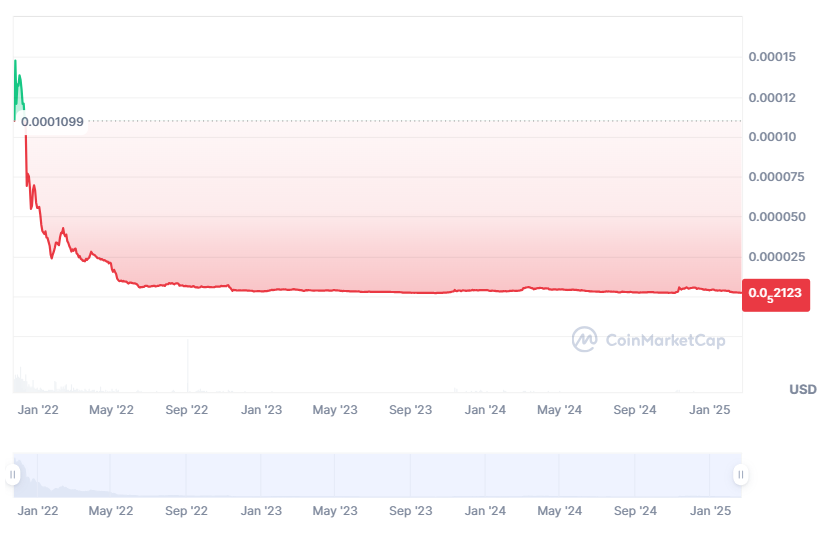Click Sep '24 in the bottom range navigator labels
The image size is (831, 540).
[x=634, y=511]
